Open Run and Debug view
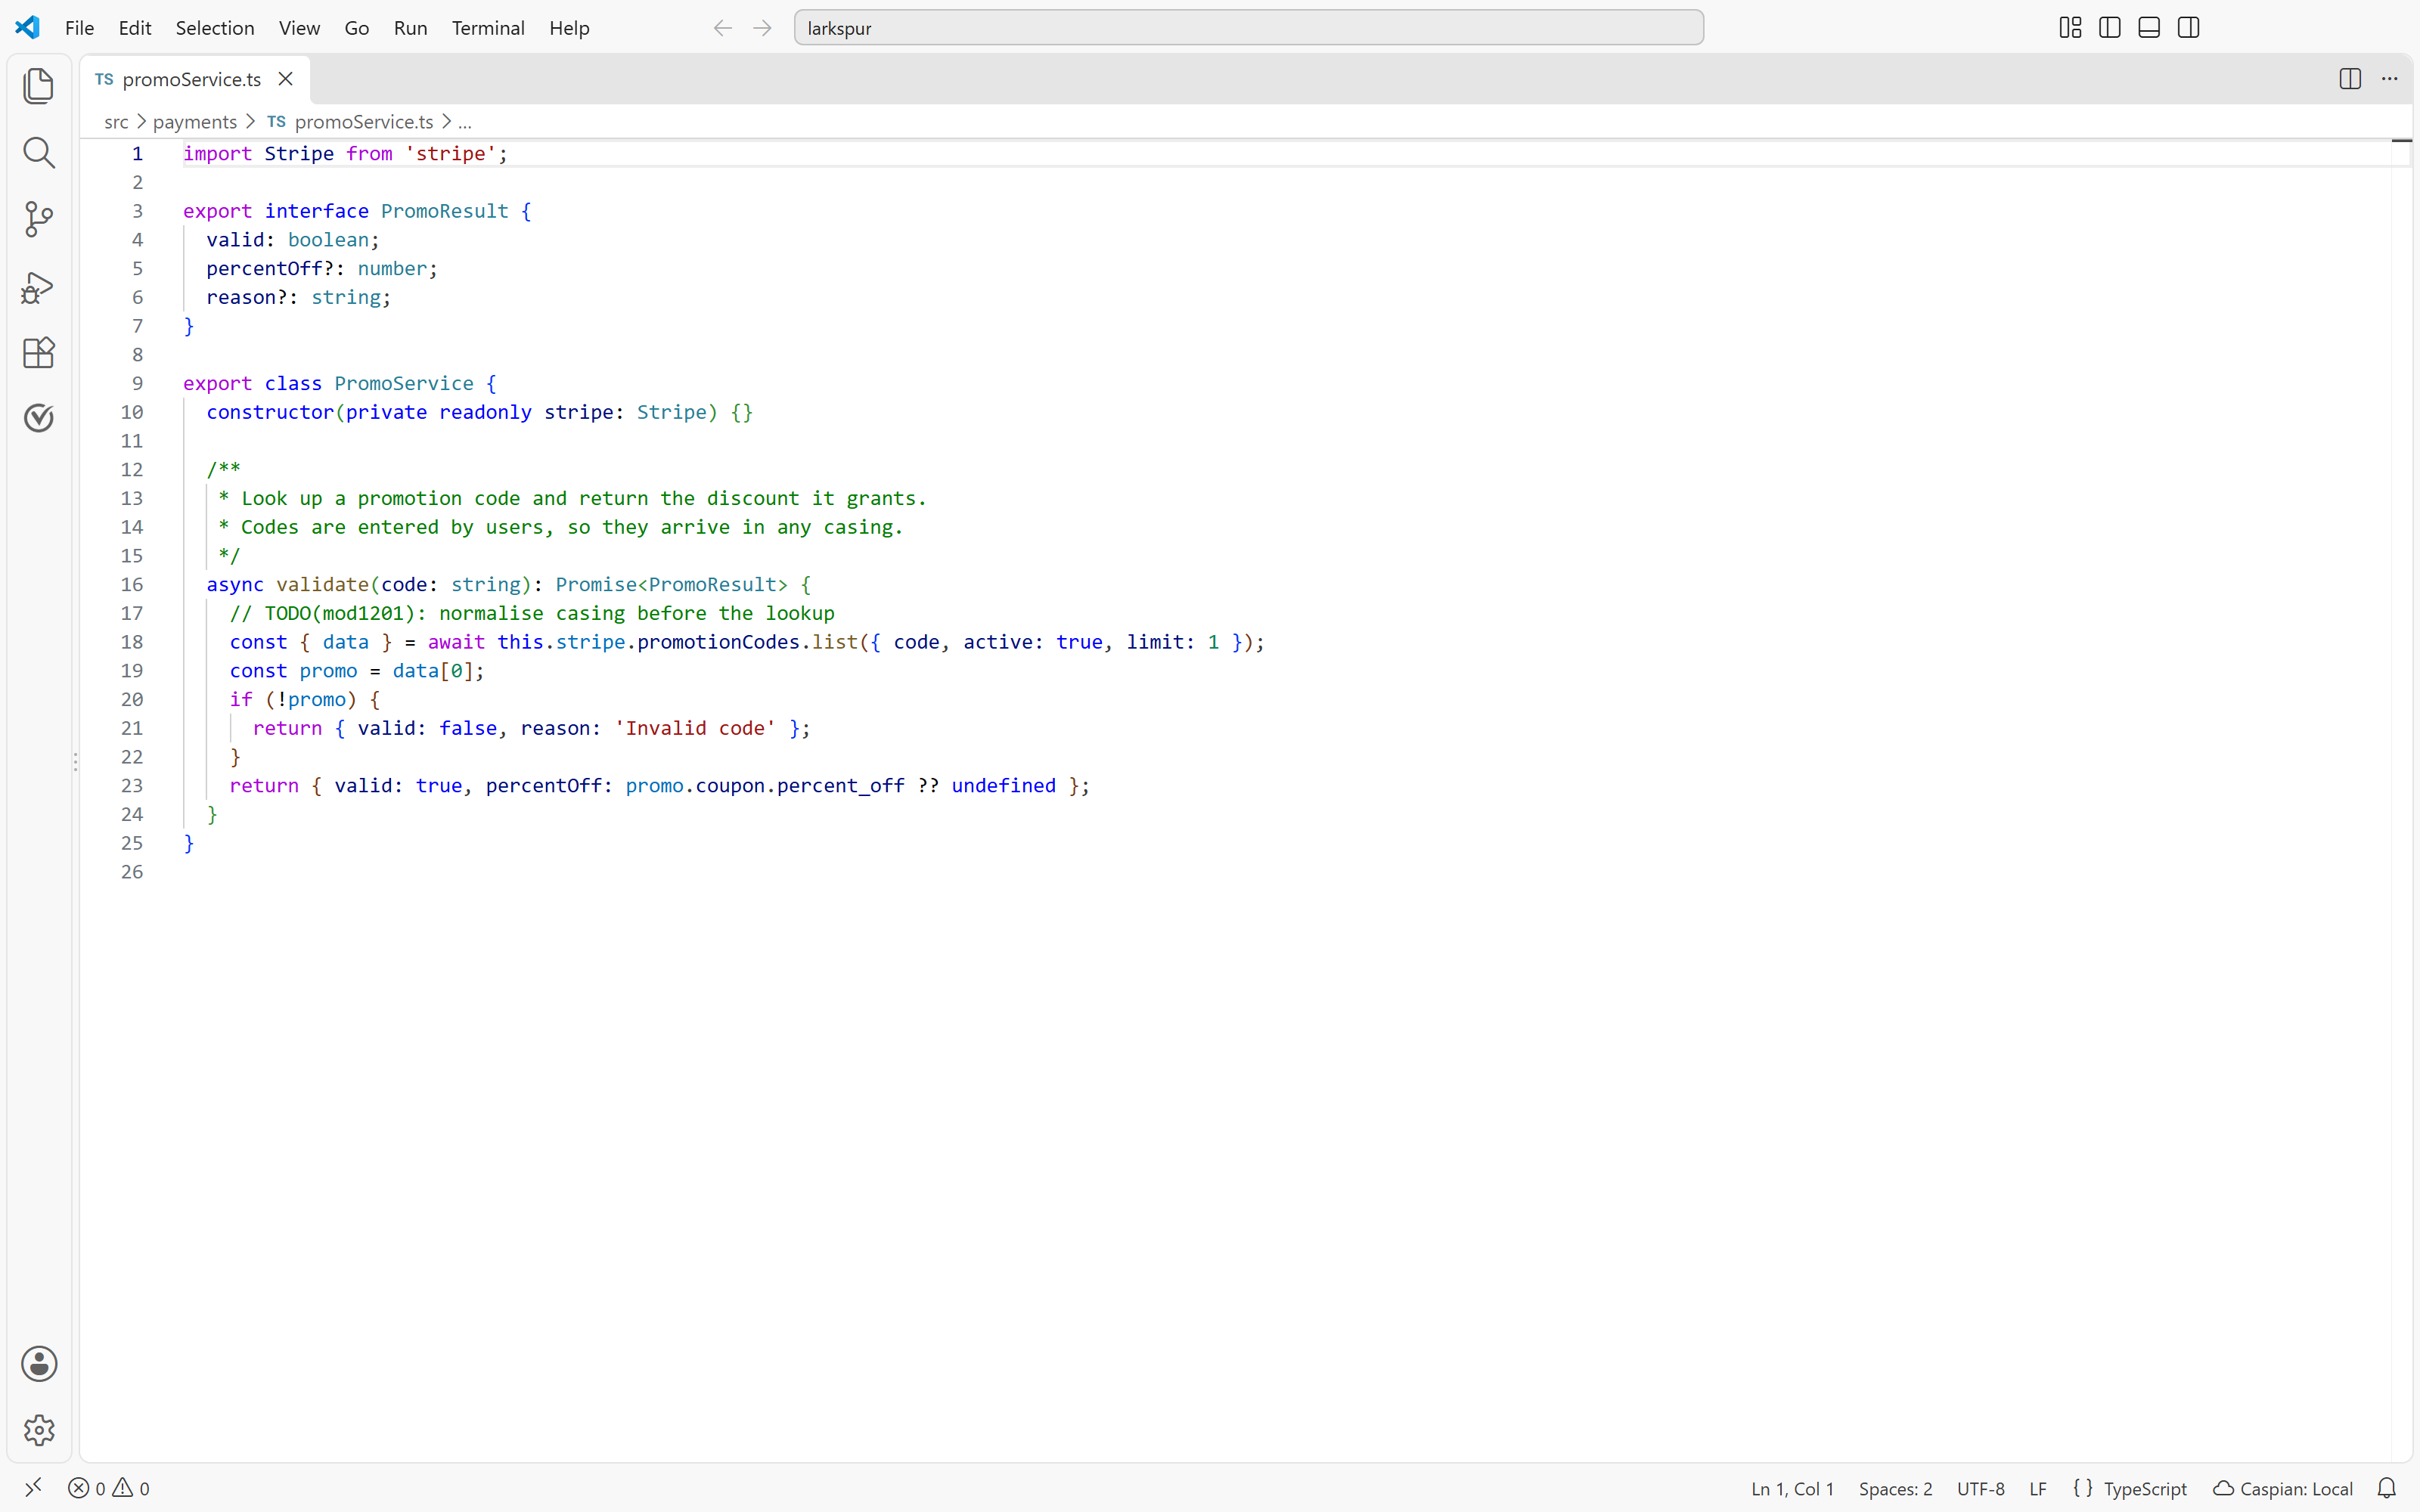 (38, 287)
